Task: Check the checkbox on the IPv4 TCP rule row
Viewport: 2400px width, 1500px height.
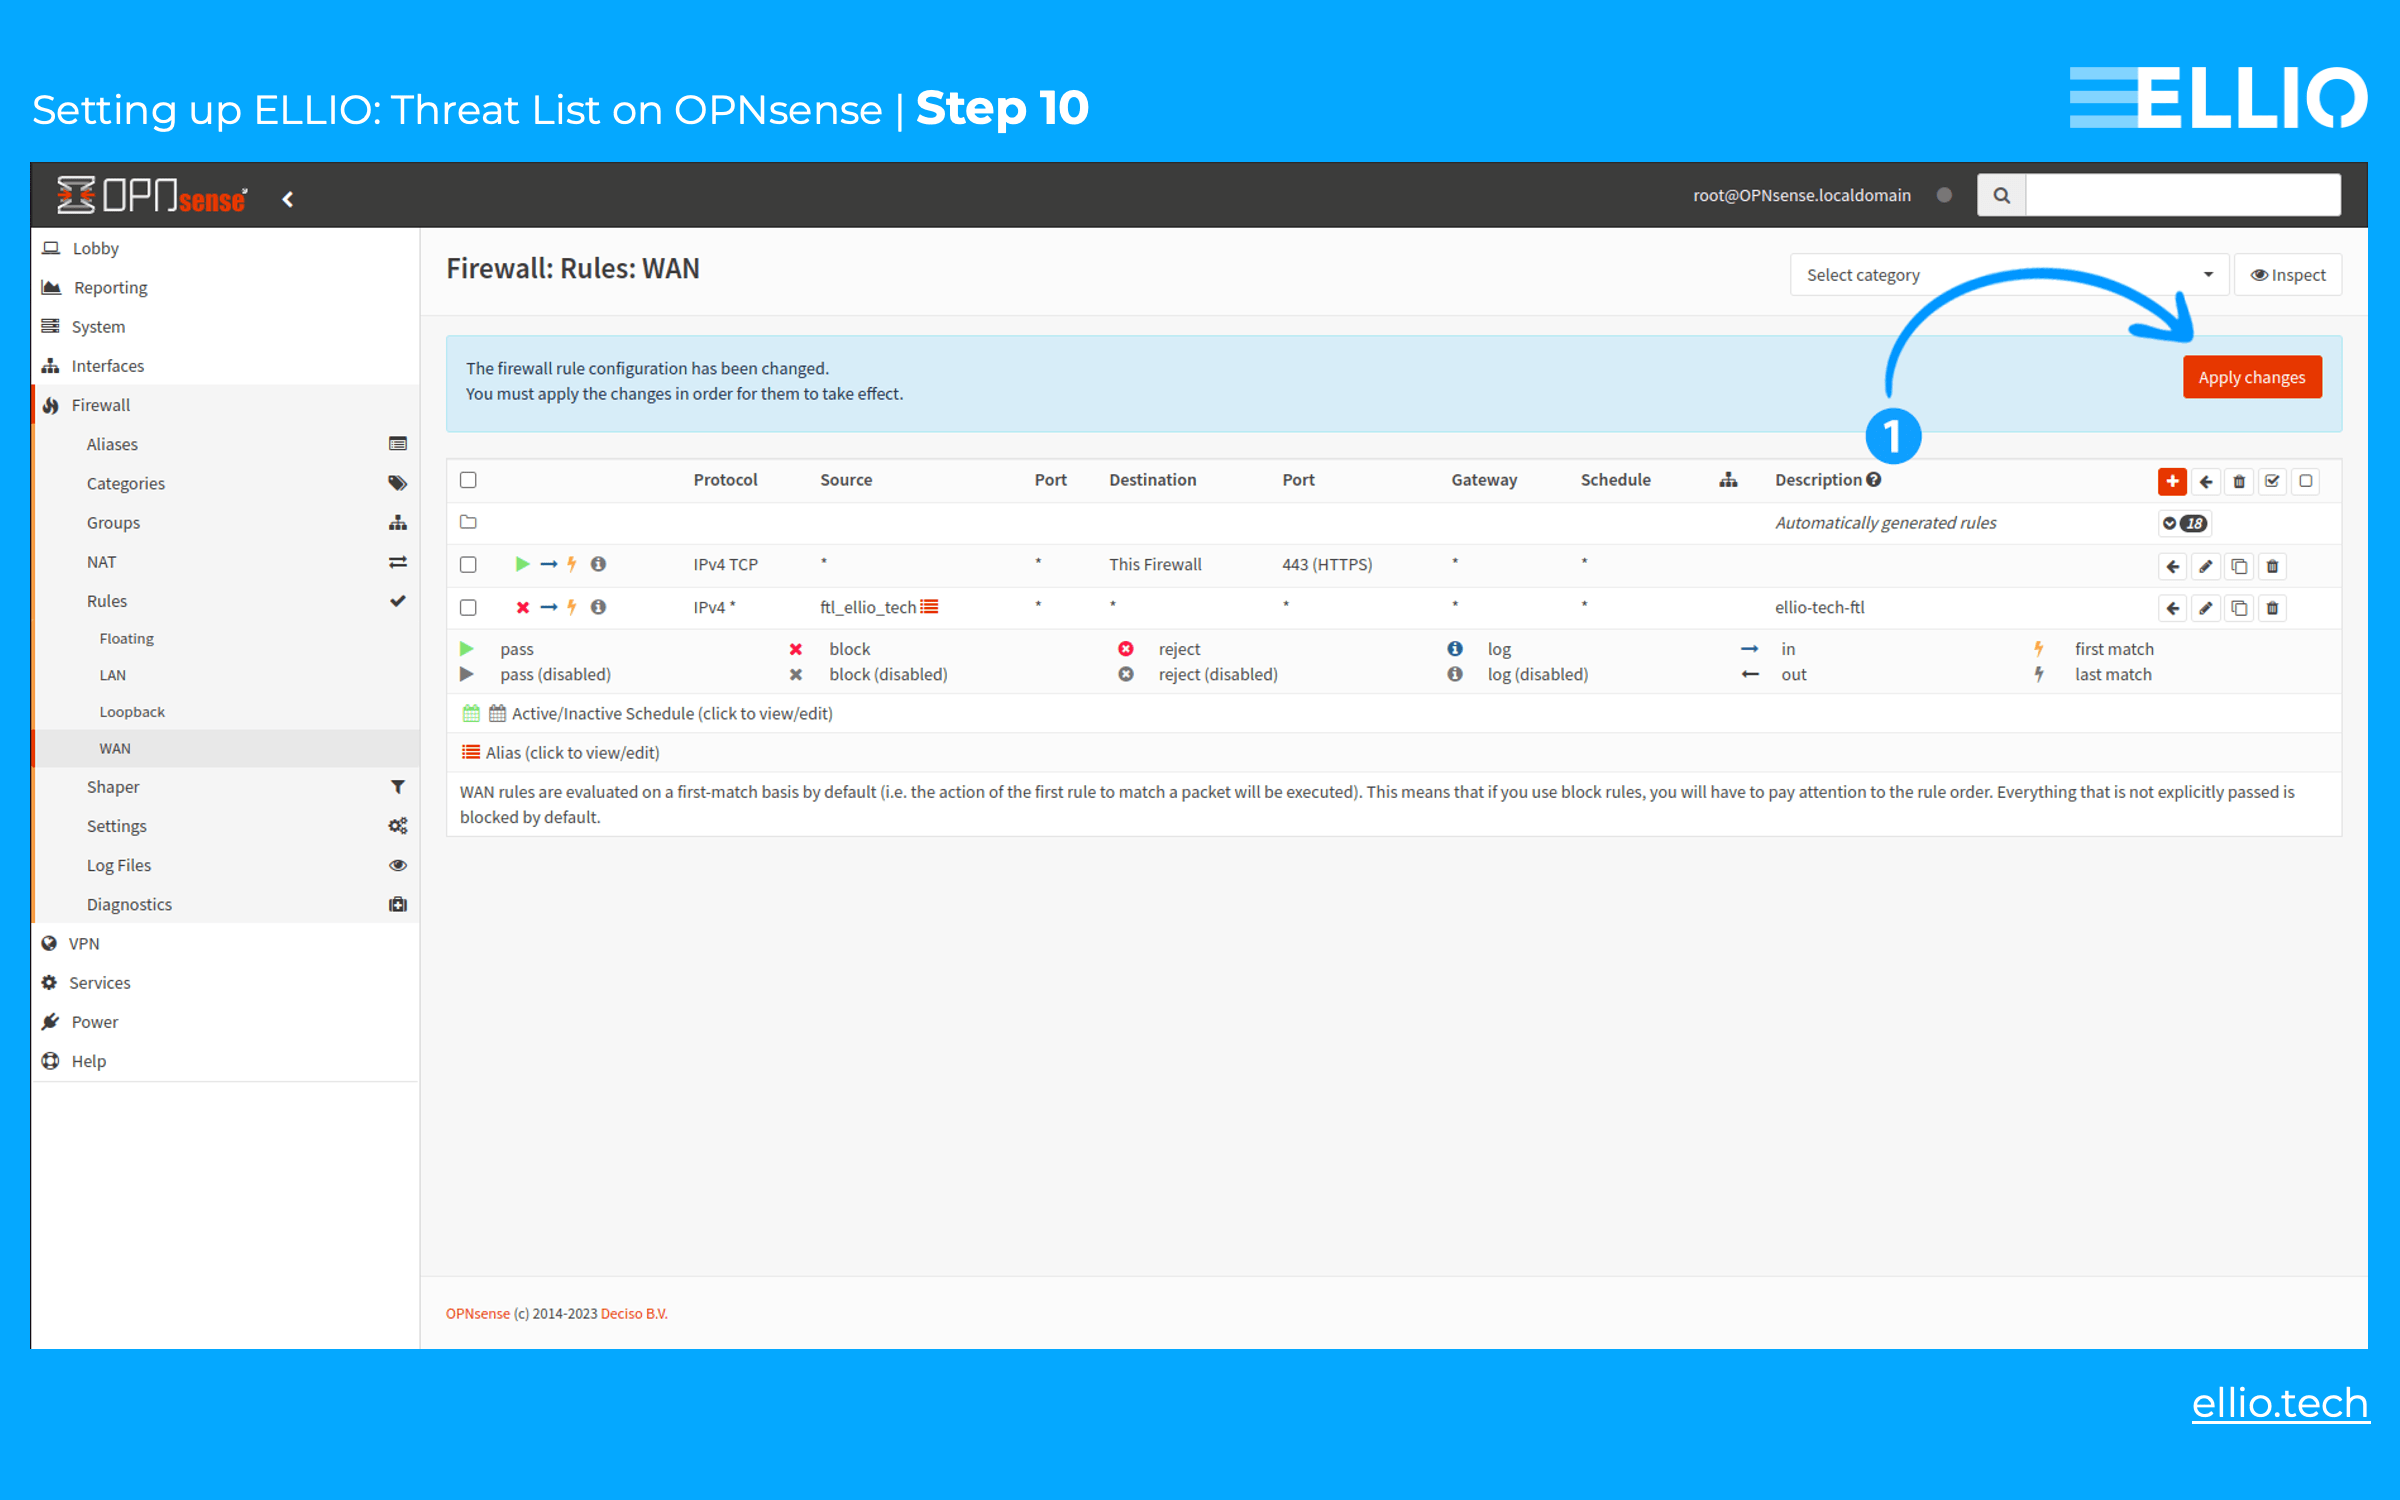Action: (x=468, y=564)
